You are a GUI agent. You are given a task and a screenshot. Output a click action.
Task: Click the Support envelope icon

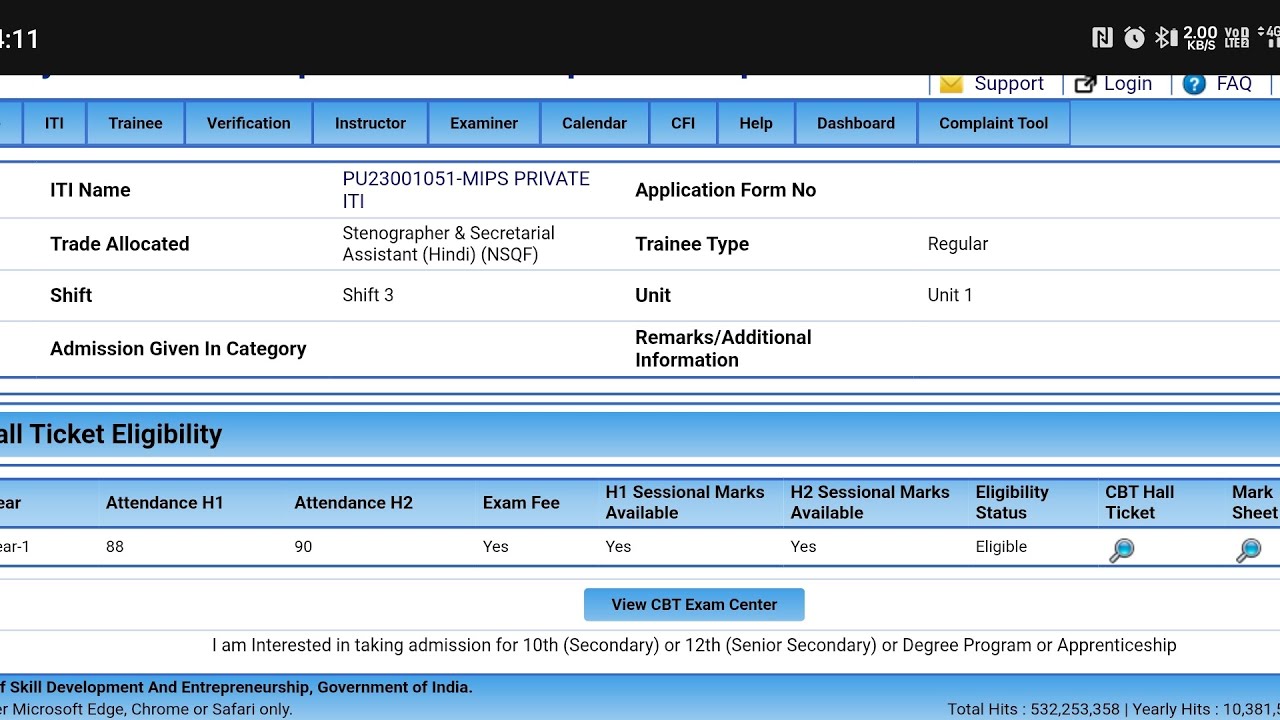tap(951, 84)
